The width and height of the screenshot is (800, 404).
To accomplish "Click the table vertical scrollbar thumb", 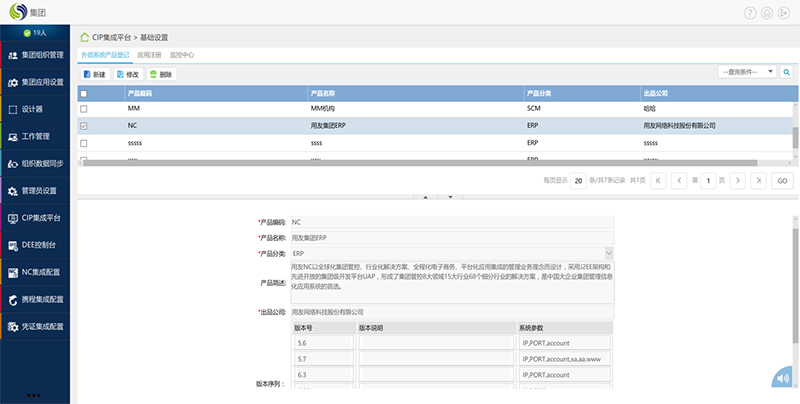I will pos(795,138).
